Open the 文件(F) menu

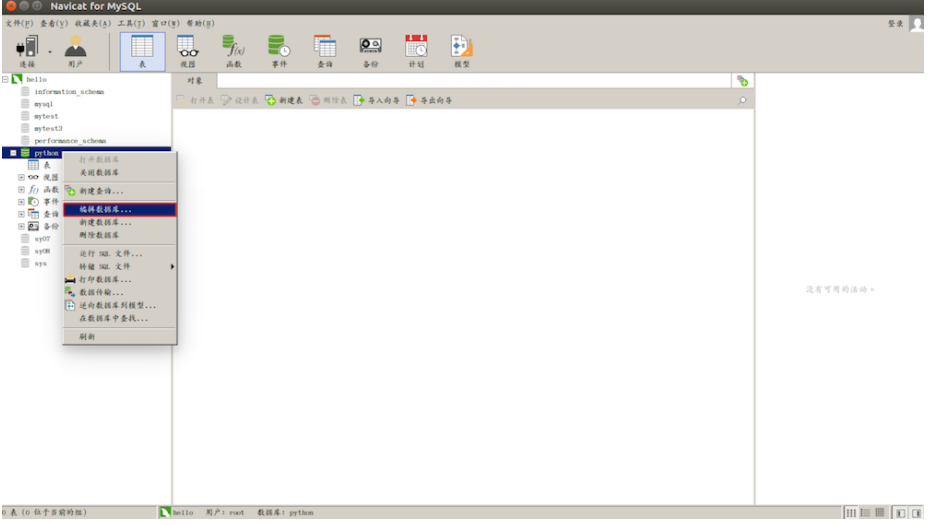pos(19,23)
